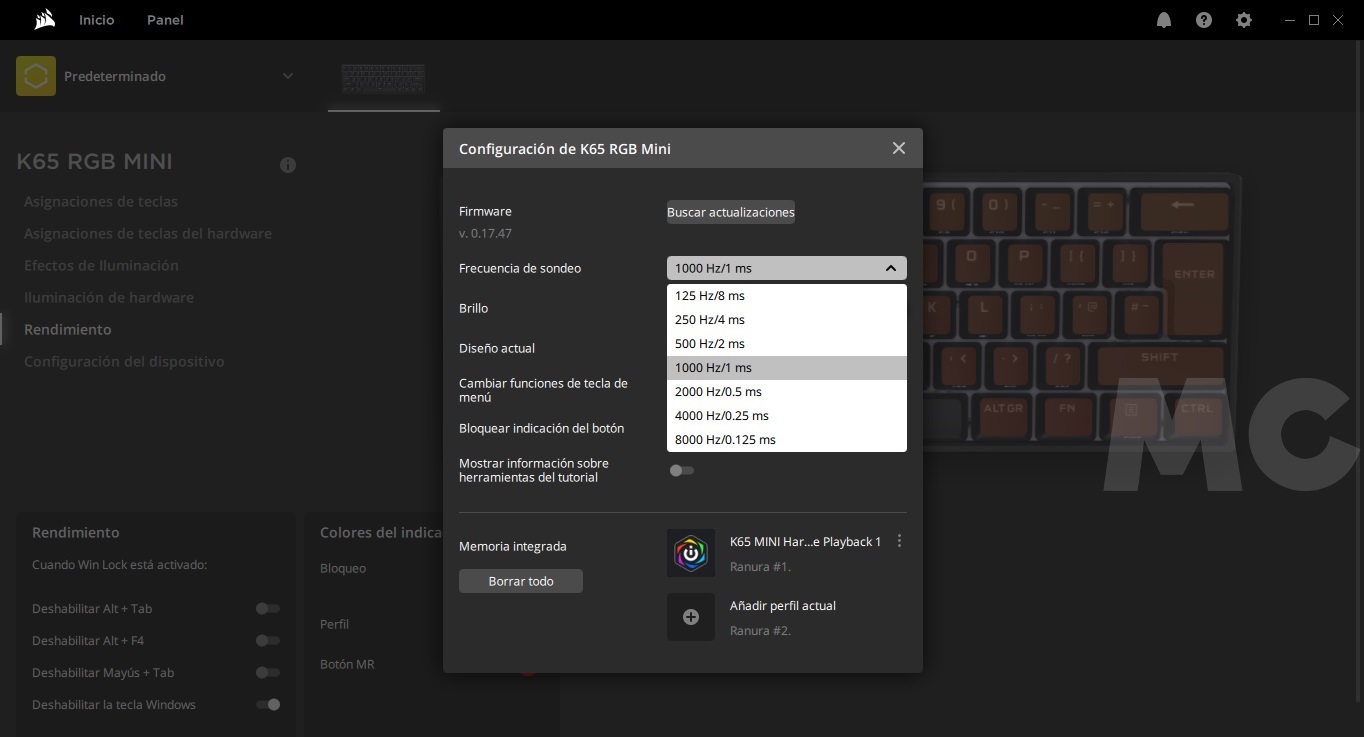Click the K65 RGB MINI info icon
This screenshot has width=1364, height=737.
coord(288,165)
